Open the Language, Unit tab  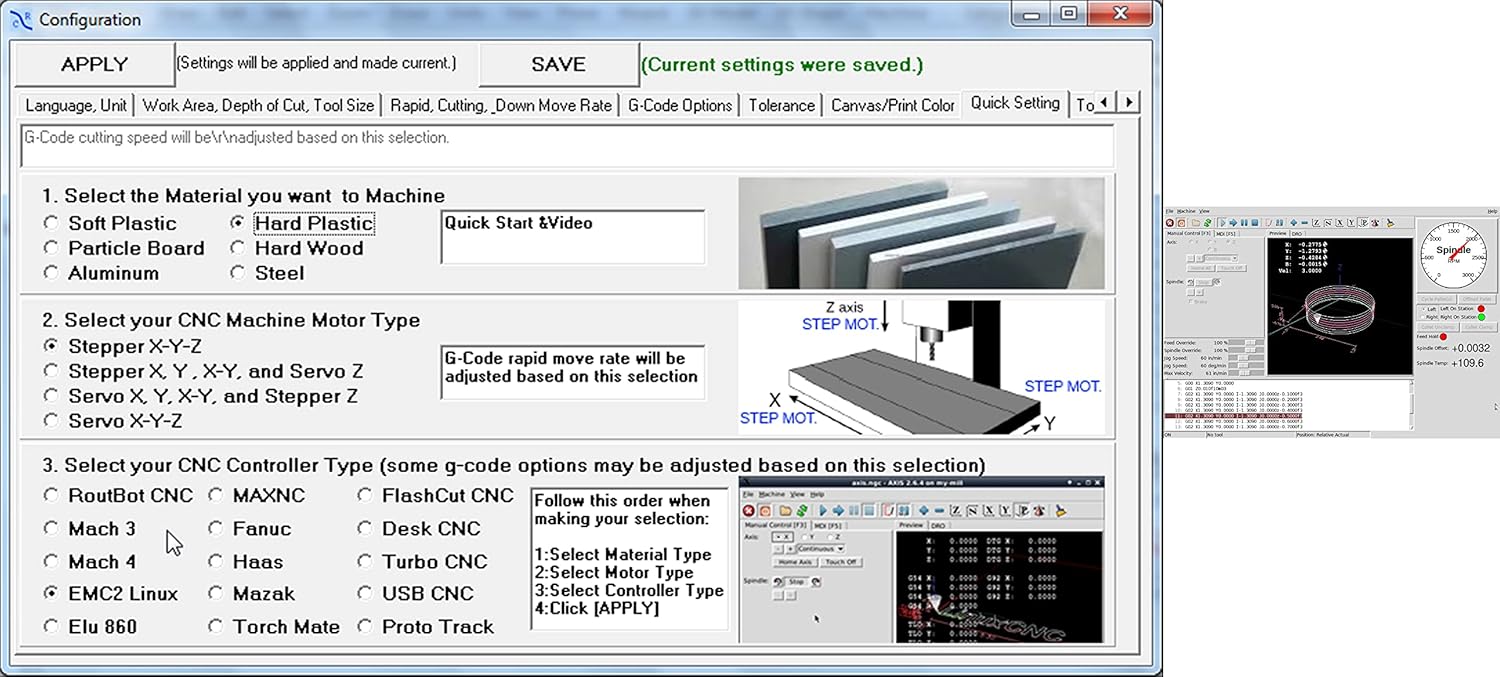[x=76, y=105]
